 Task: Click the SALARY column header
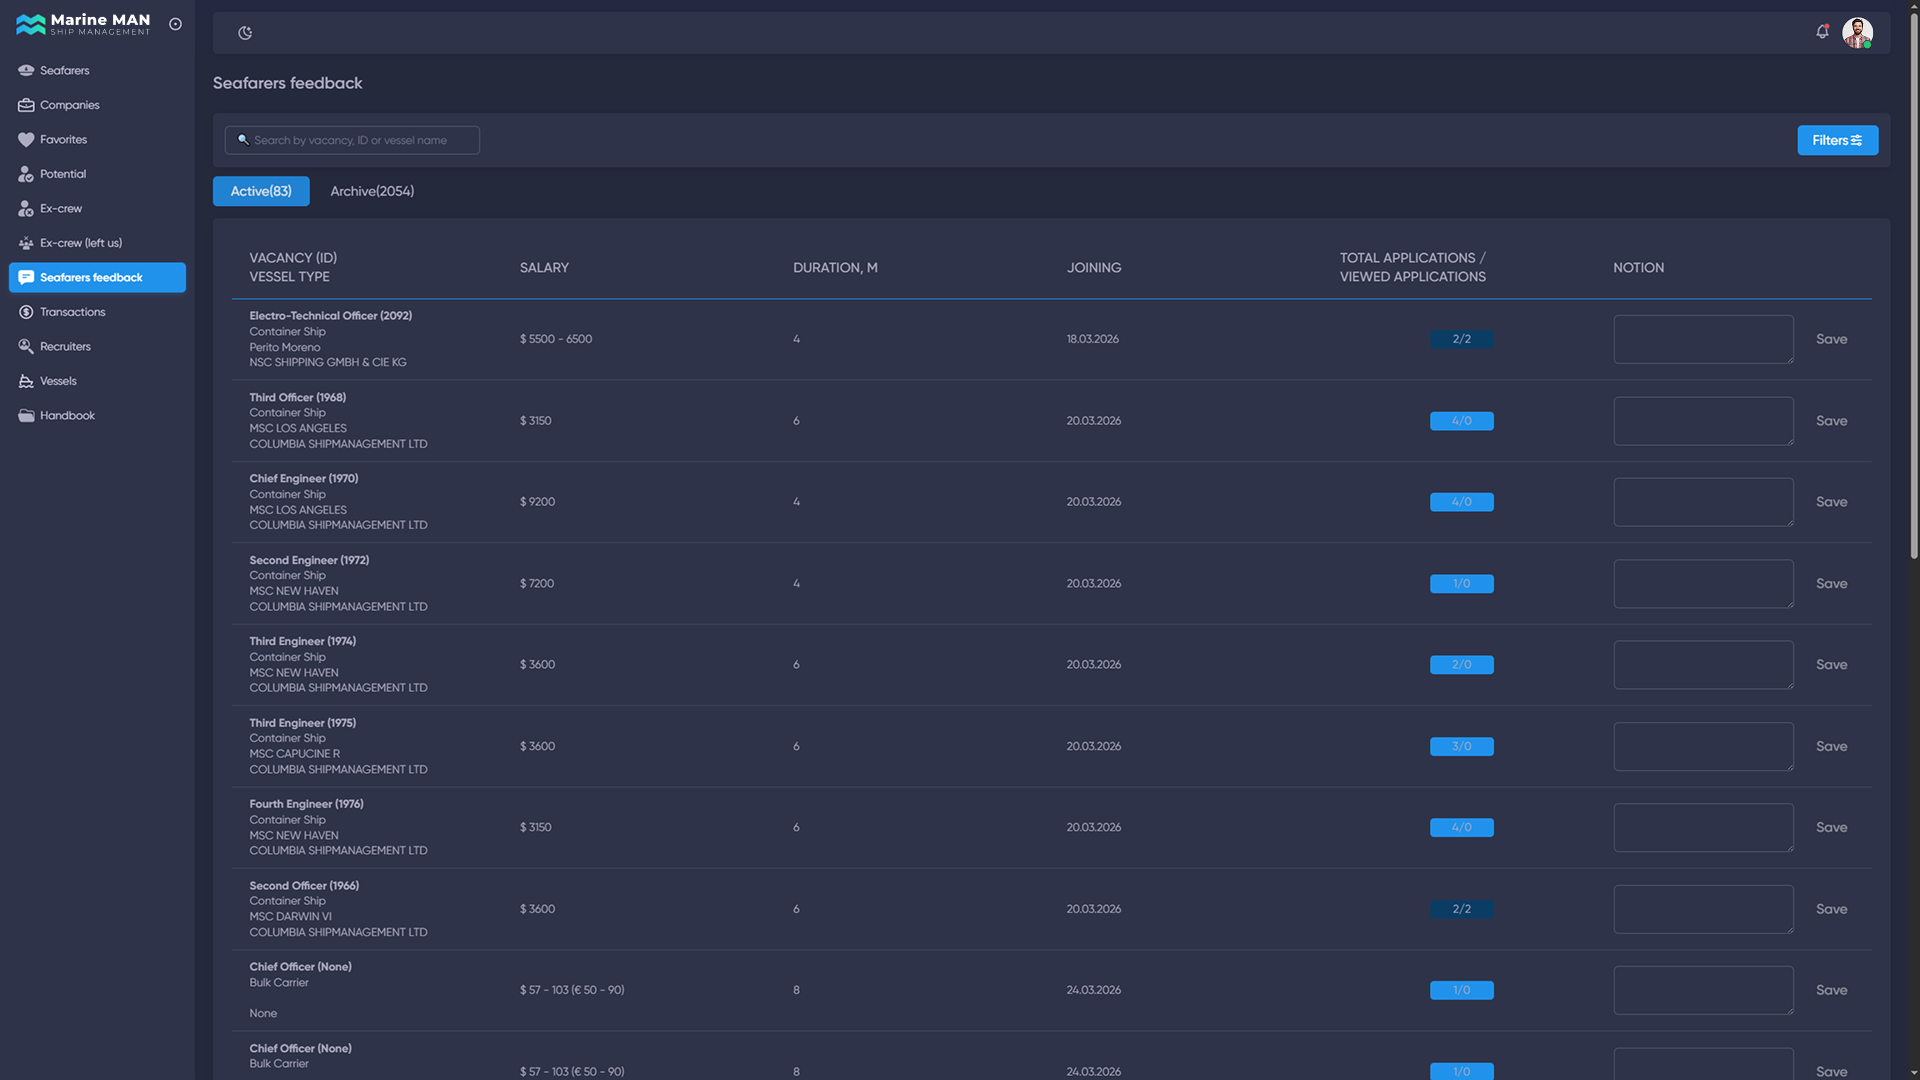(x=544, y=268)
